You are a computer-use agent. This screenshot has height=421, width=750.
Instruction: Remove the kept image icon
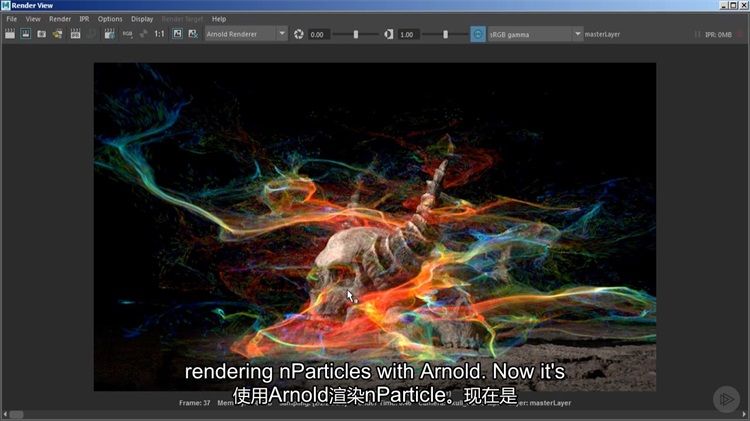click(x=193, y=34)
